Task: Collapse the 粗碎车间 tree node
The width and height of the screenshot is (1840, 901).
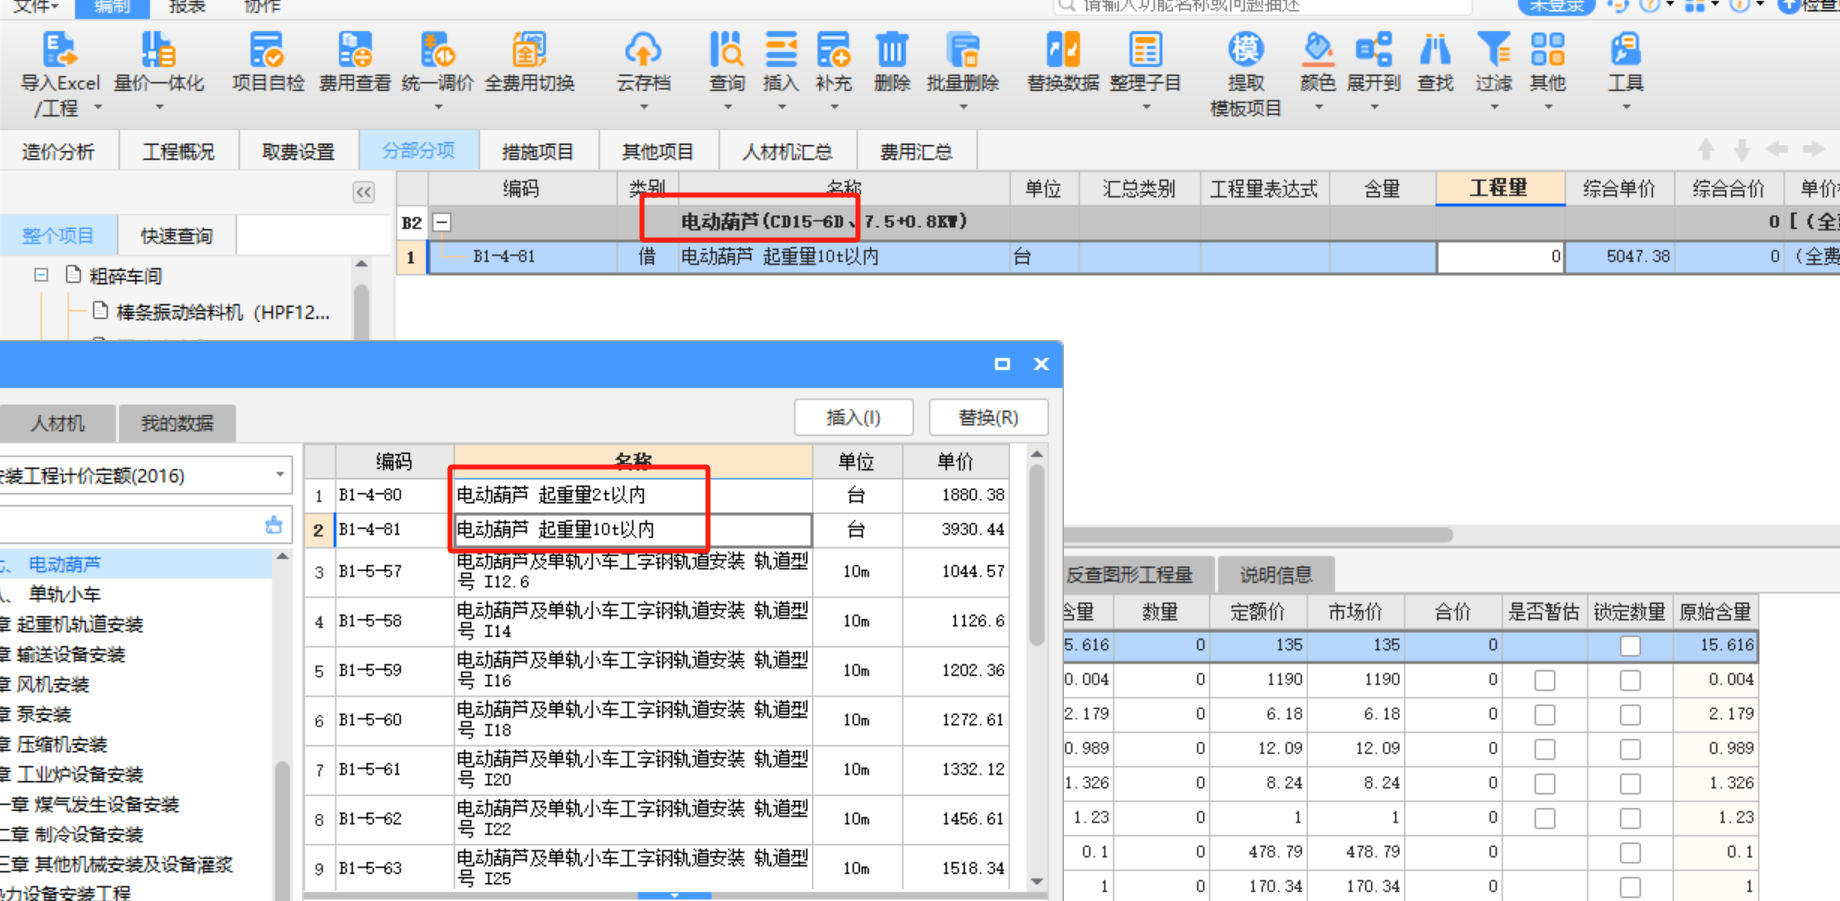Action: click(x=41, y=274)
